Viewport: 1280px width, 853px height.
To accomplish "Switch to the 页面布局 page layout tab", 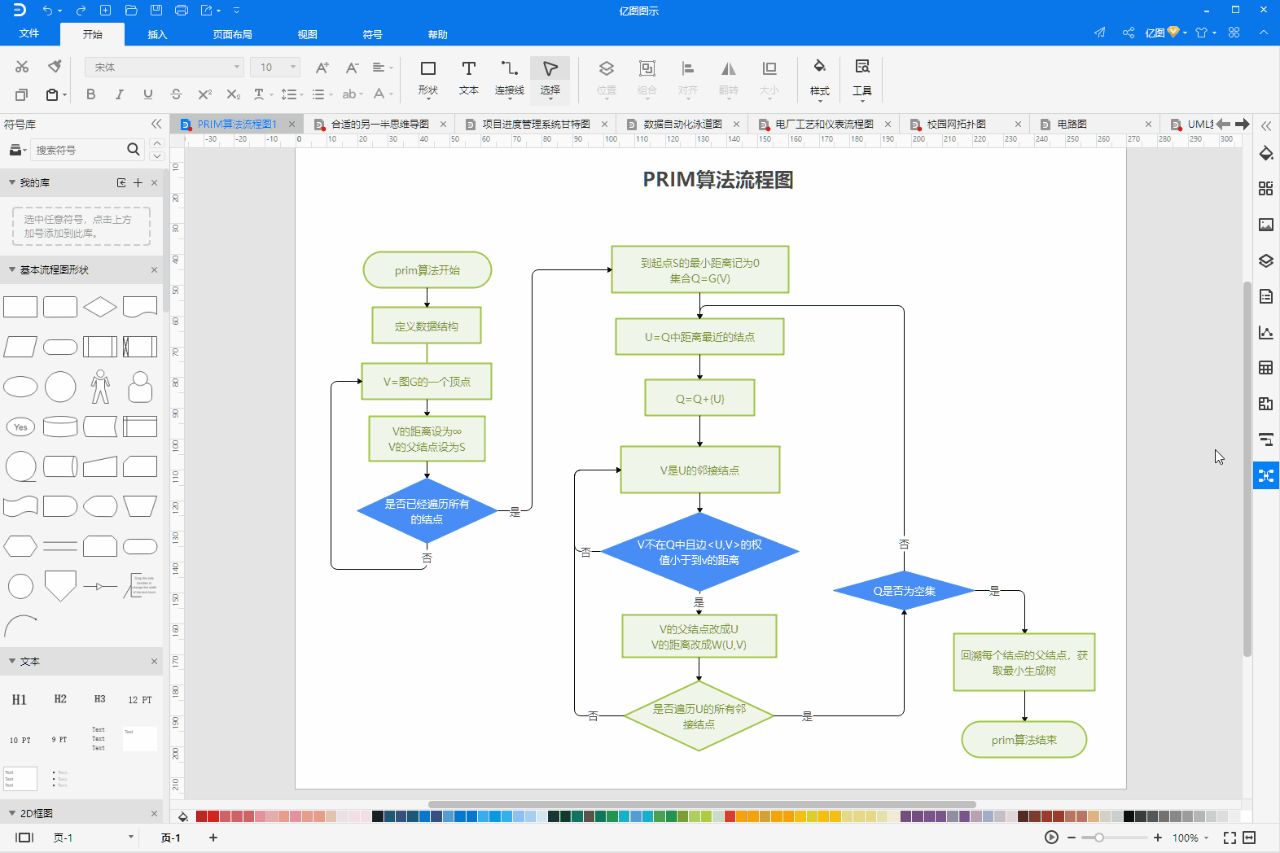I will (x=232, y=34).
